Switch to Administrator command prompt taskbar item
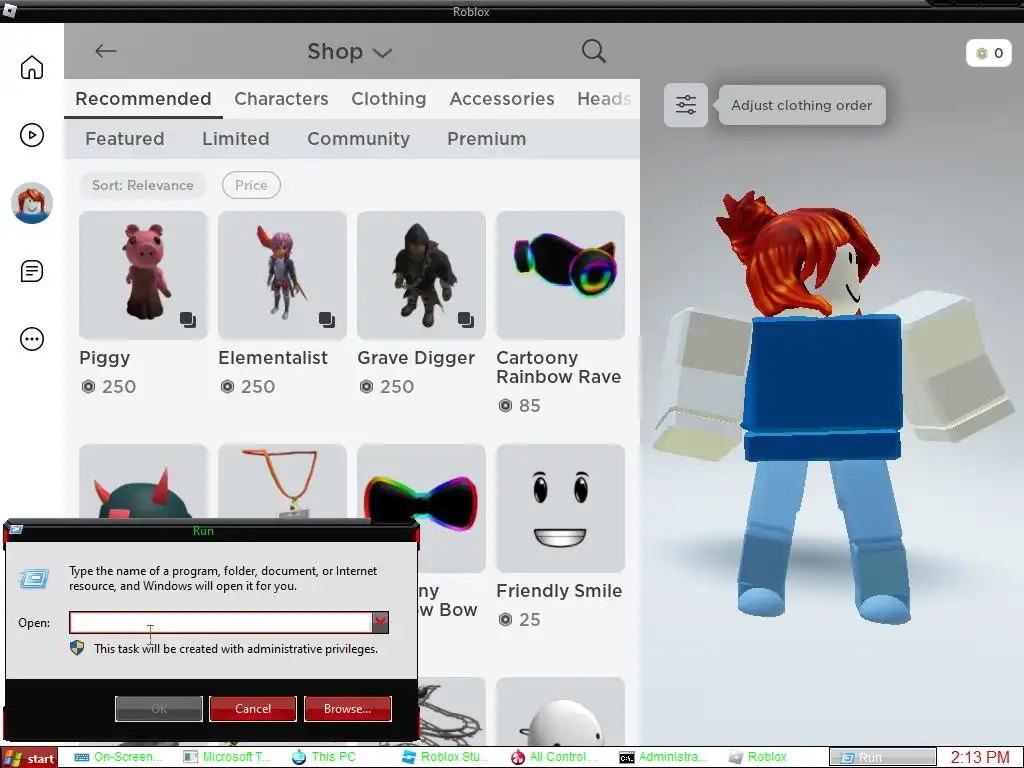This screenshot has height=768, width=1024. [663, 757]
